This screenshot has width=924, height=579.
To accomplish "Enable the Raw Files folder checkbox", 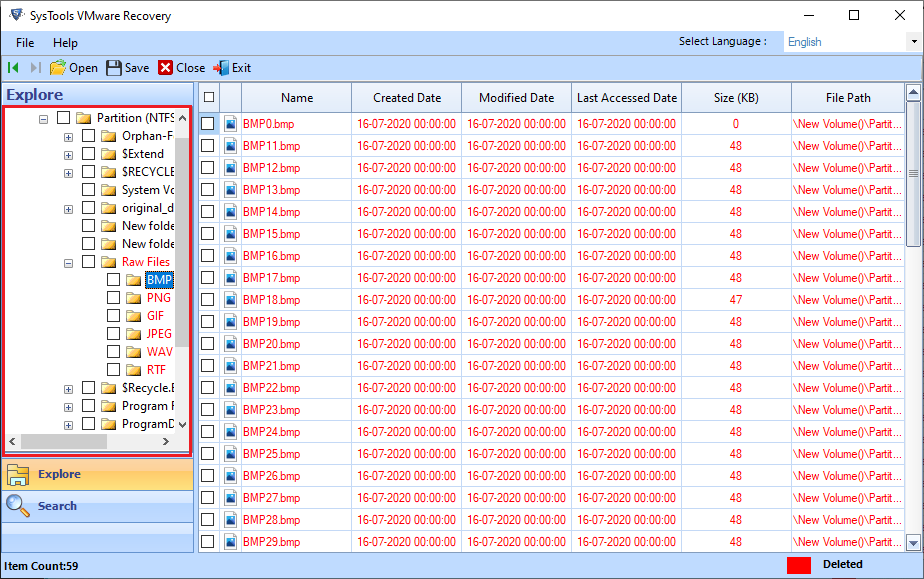I will (x=89, y=261).
